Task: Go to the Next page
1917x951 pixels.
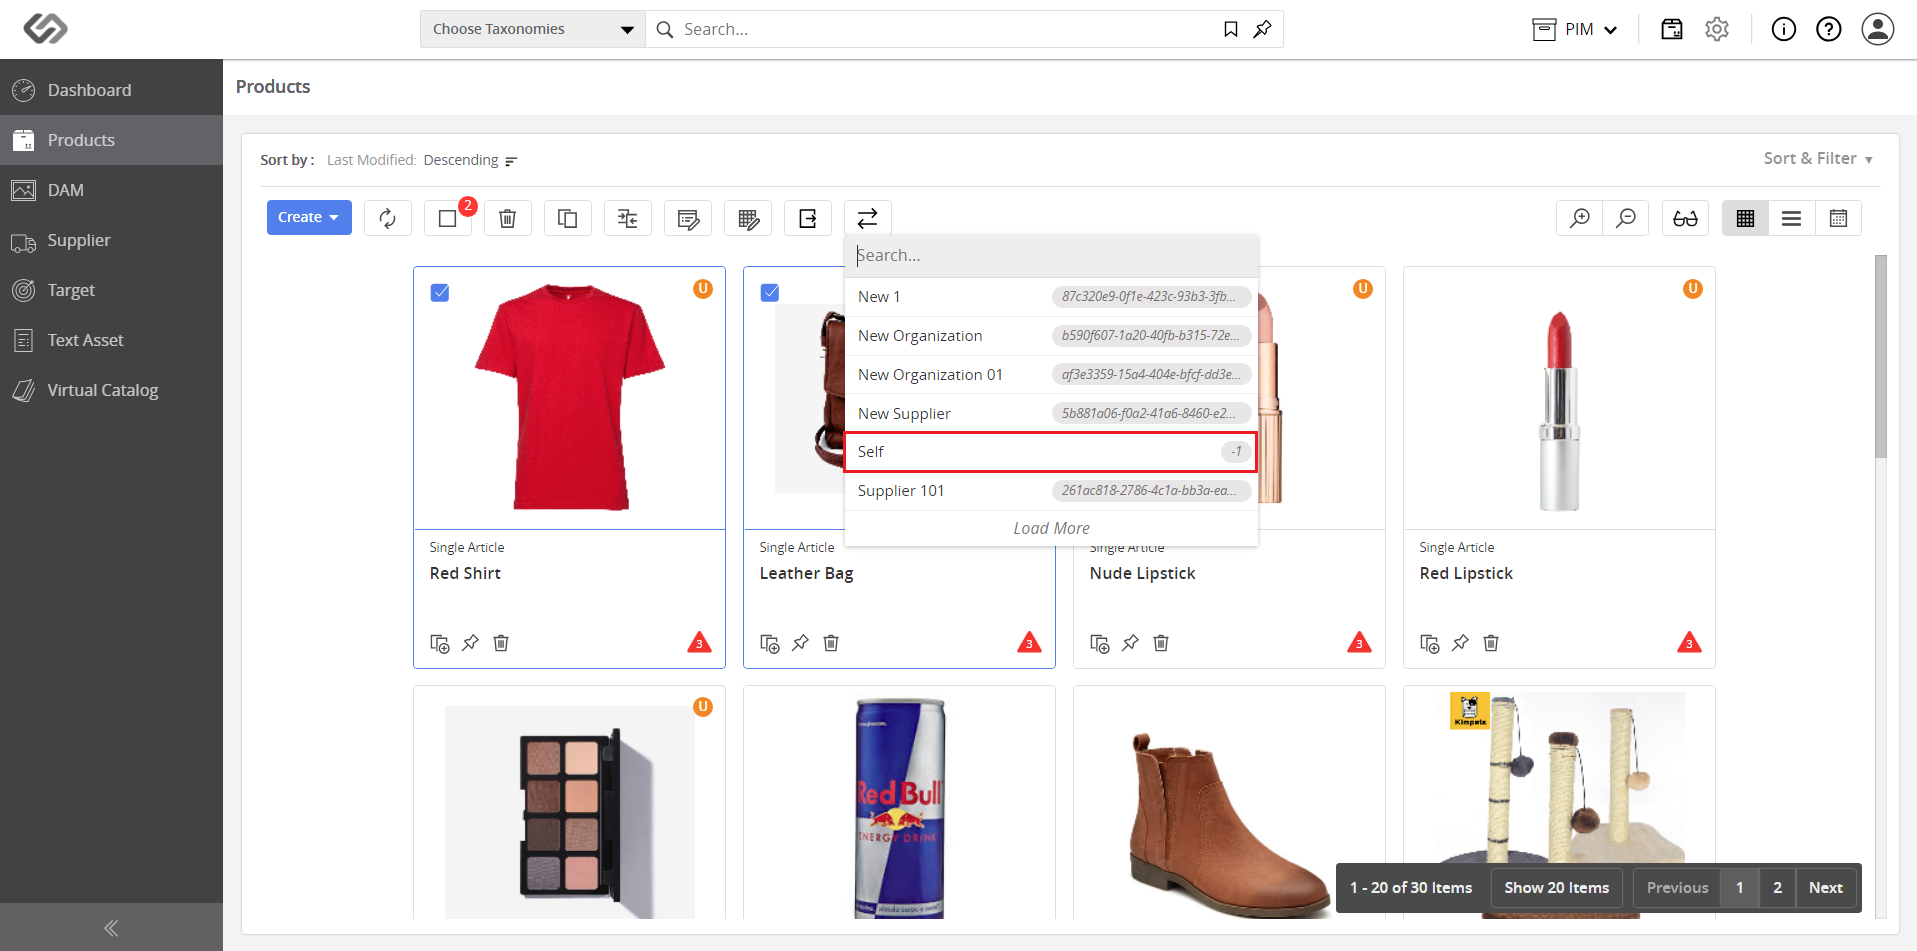Action: click(1826, 888)
